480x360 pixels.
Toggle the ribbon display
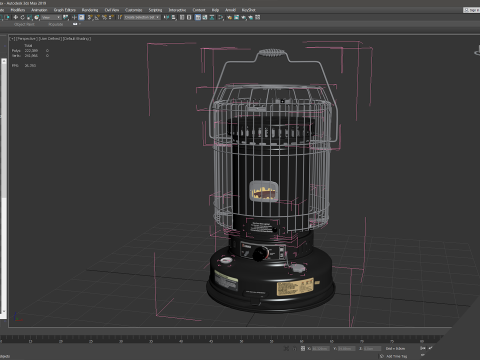click(198, 17)
